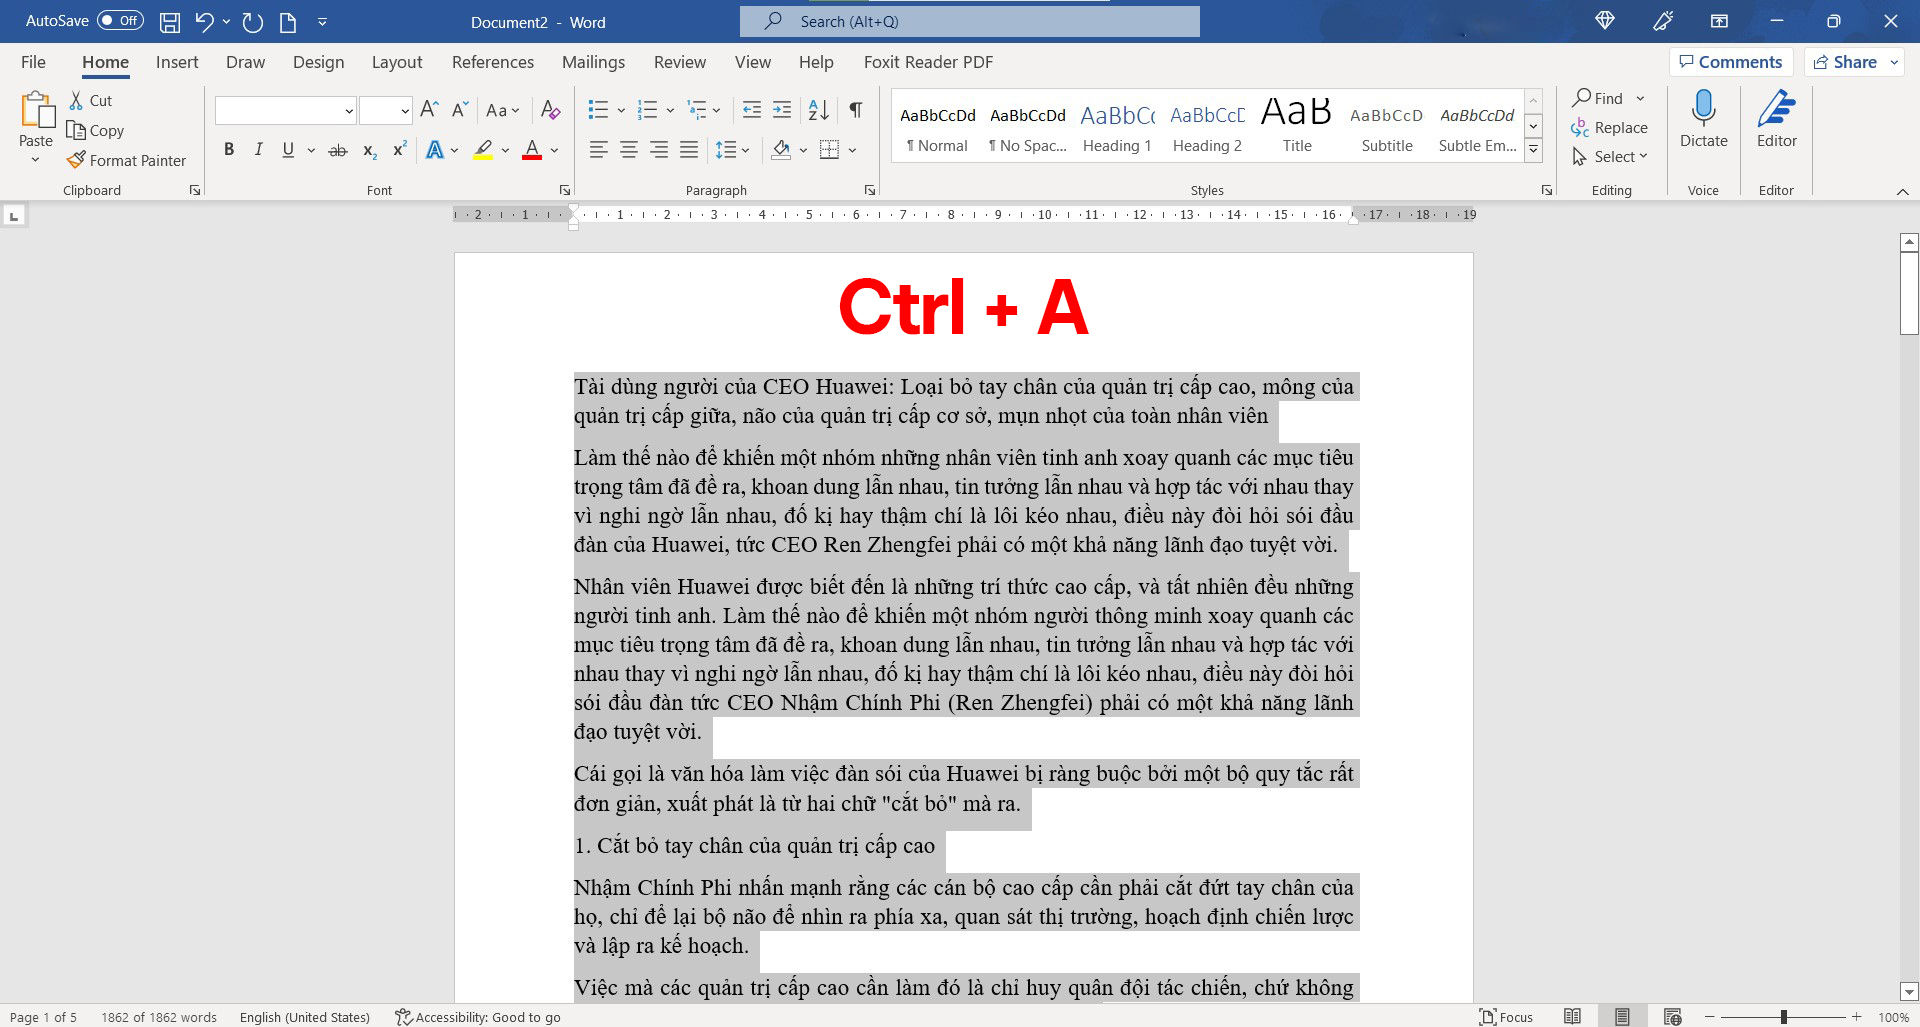Open the font size dropdown
This screenshot has height=1027, width=1920.
[404, 110]
